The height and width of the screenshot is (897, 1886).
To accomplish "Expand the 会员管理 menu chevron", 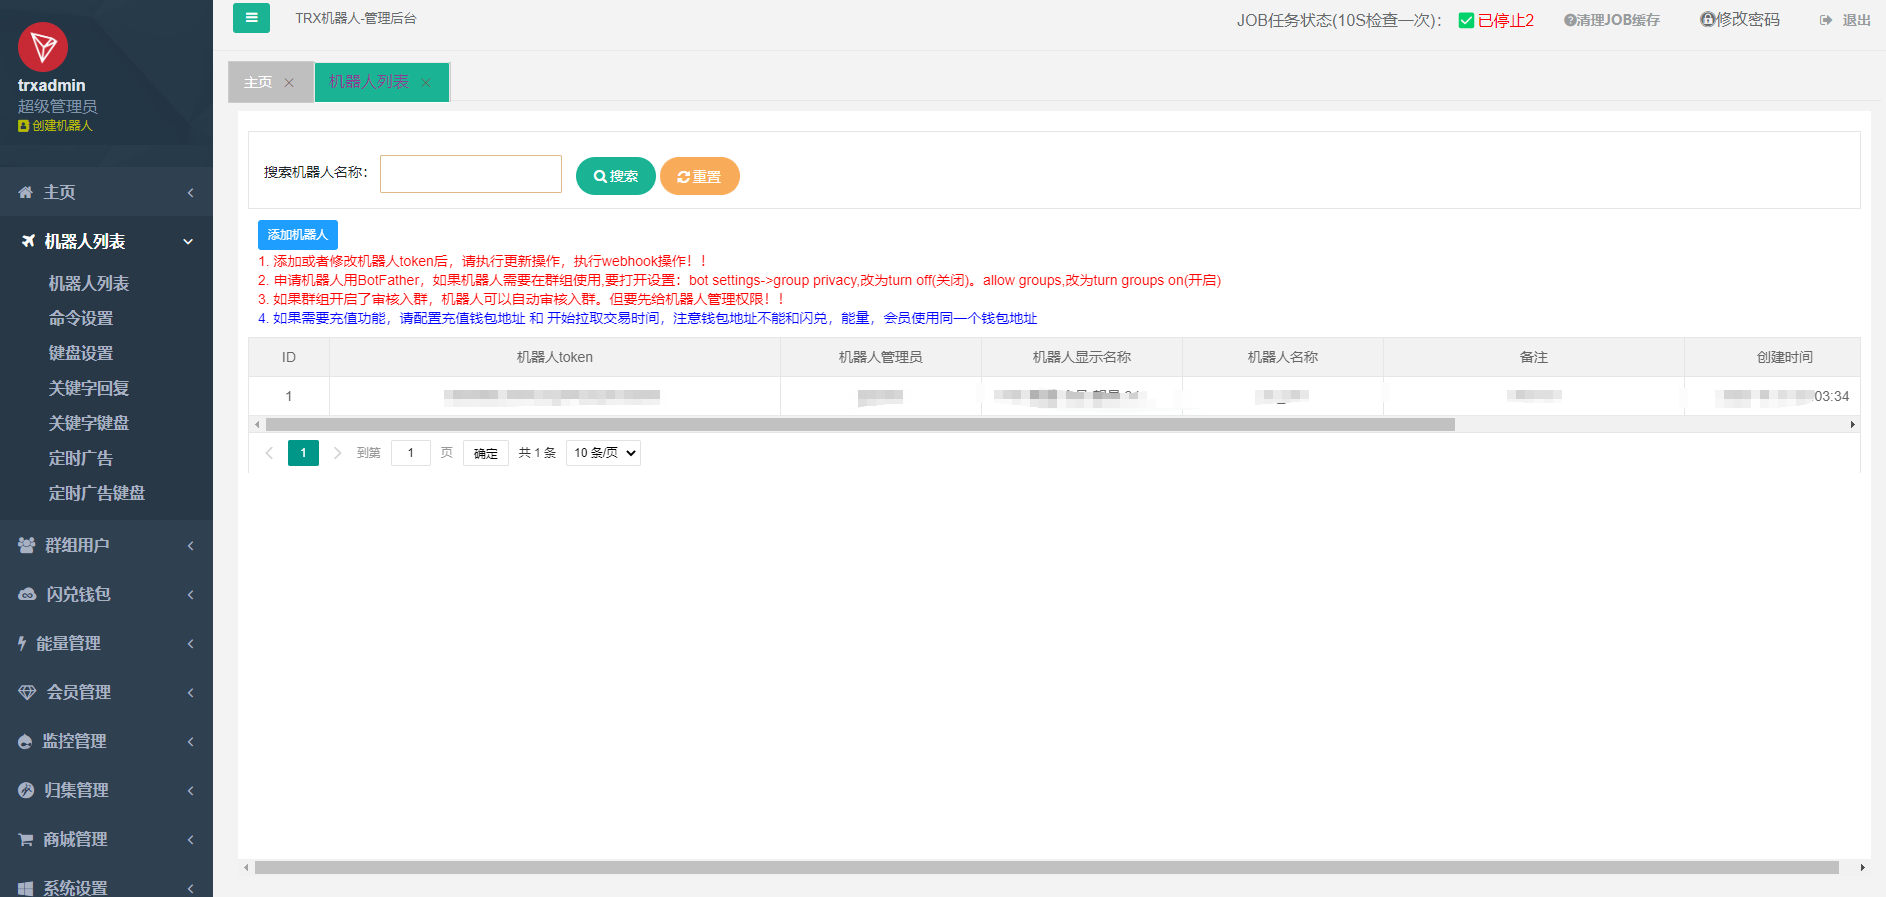I will pos(190,693).
